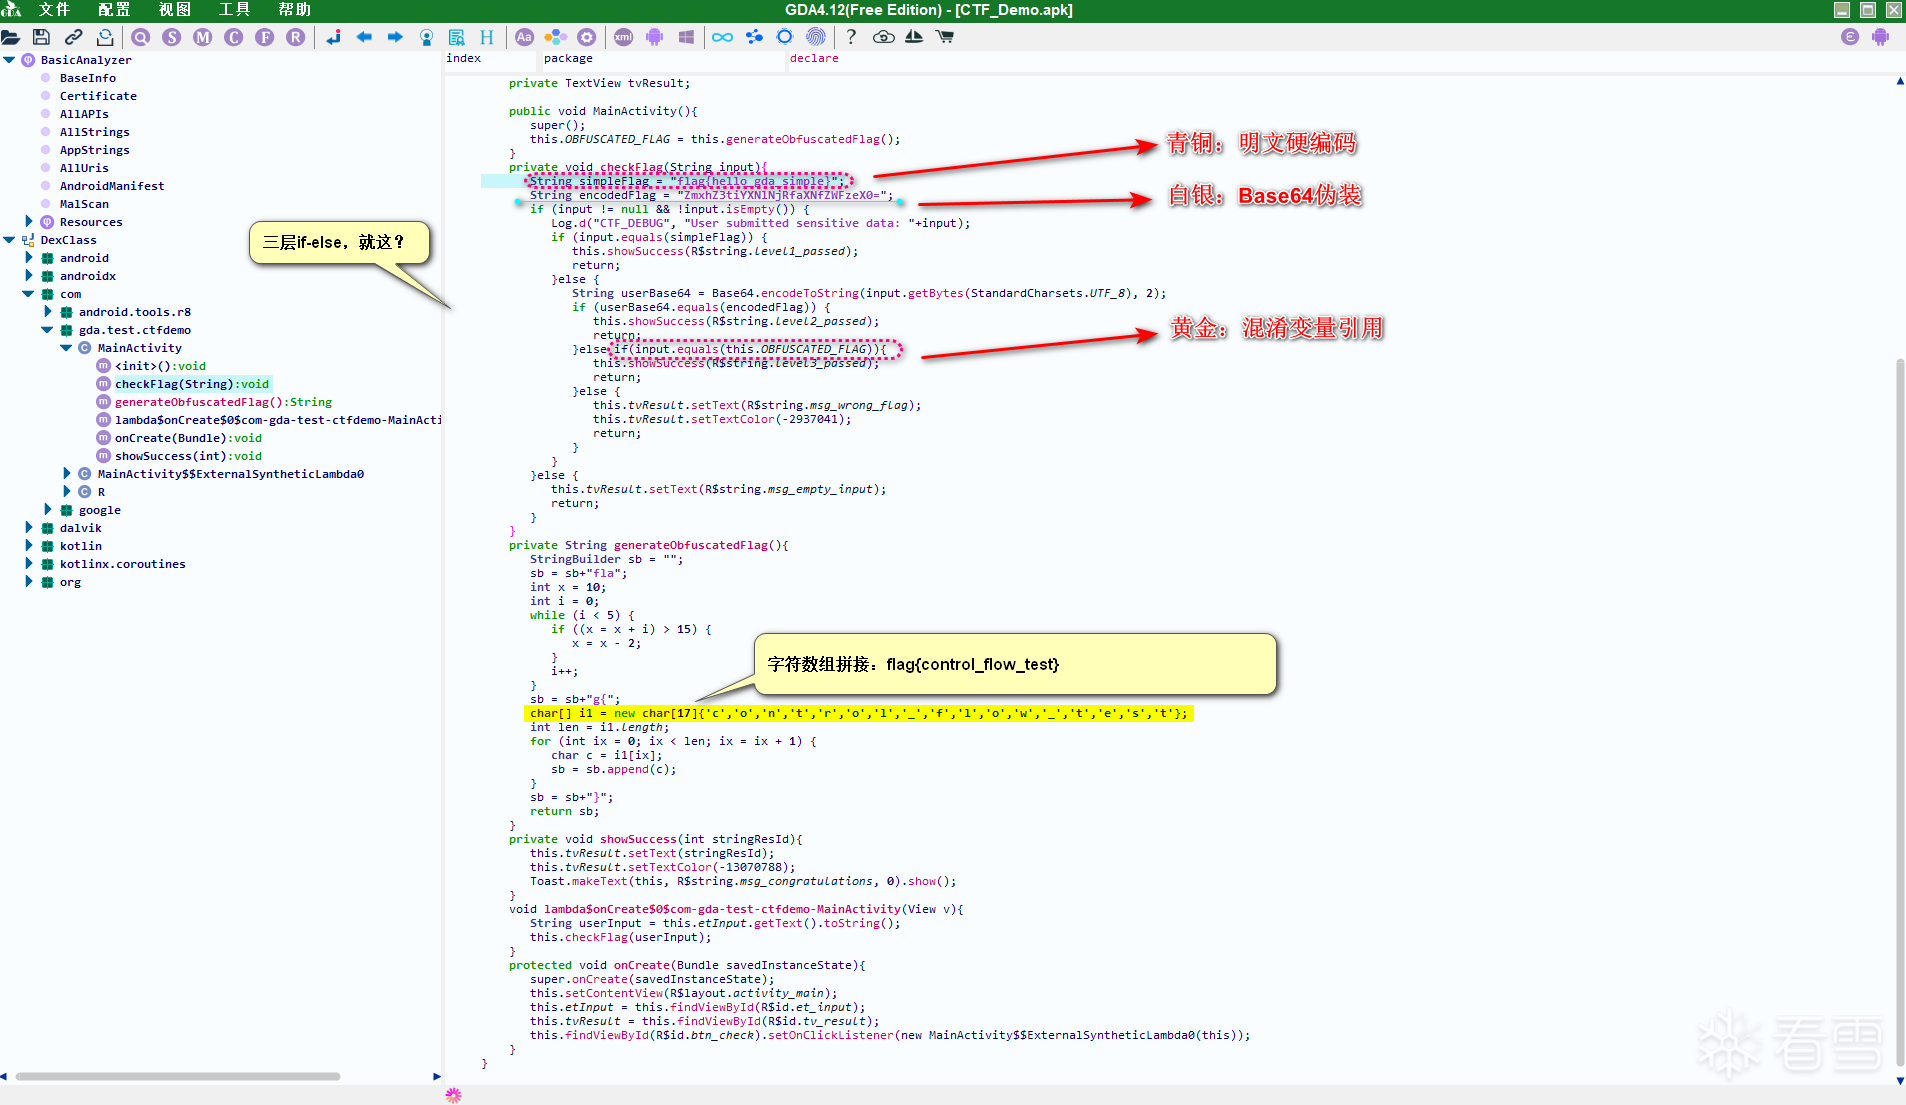Image resolution: width=1906 pixels, height=1105 pixels.
Task: Collapse the BasicAnalyzer tree node
Action: click(x=9, y=60)
